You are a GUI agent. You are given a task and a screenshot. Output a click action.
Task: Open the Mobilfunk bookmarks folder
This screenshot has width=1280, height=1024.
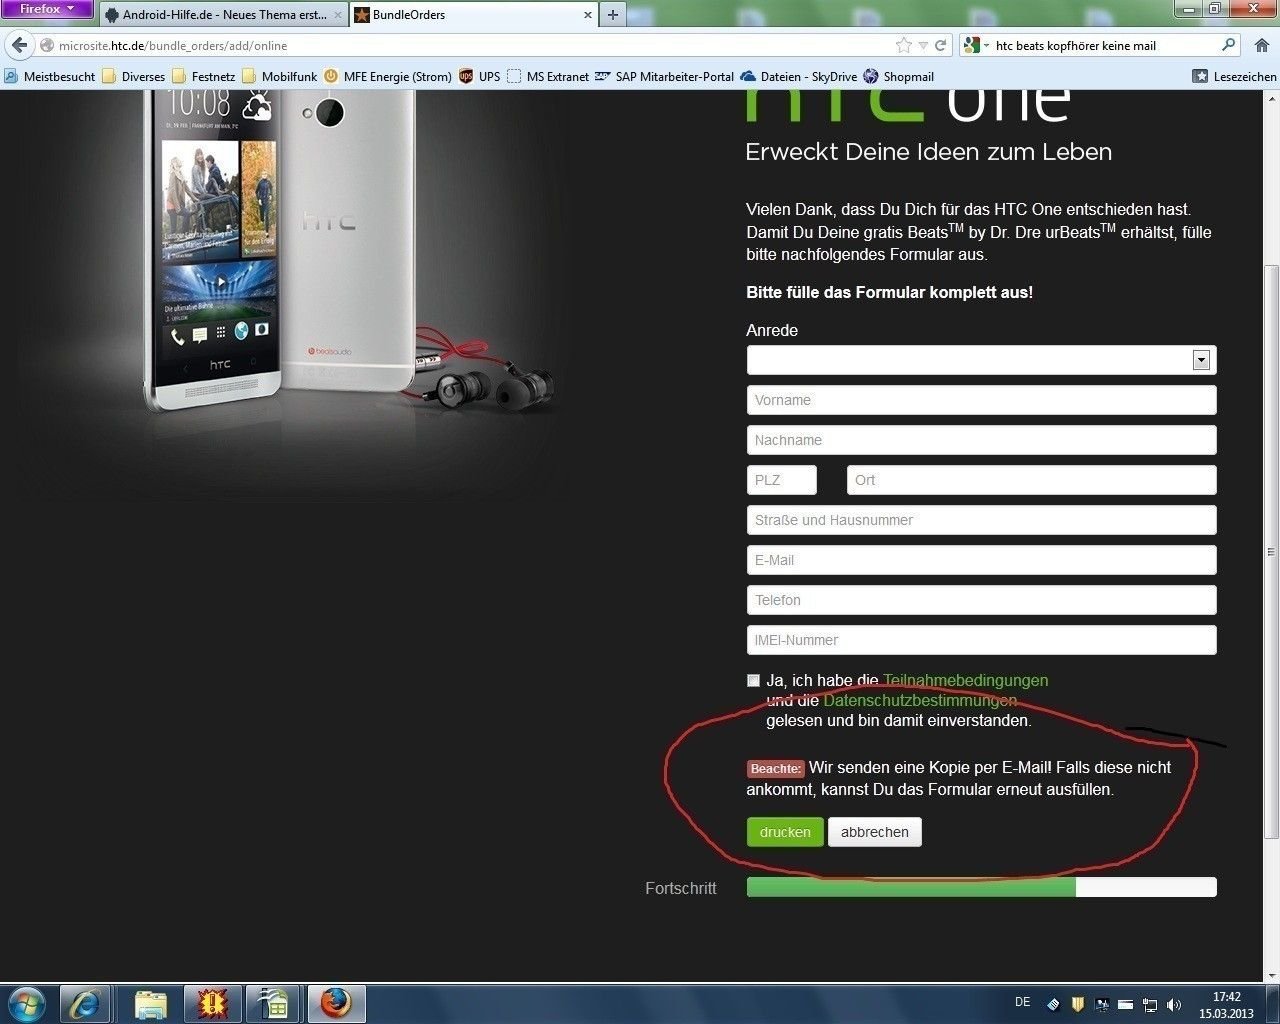[279, 76]
